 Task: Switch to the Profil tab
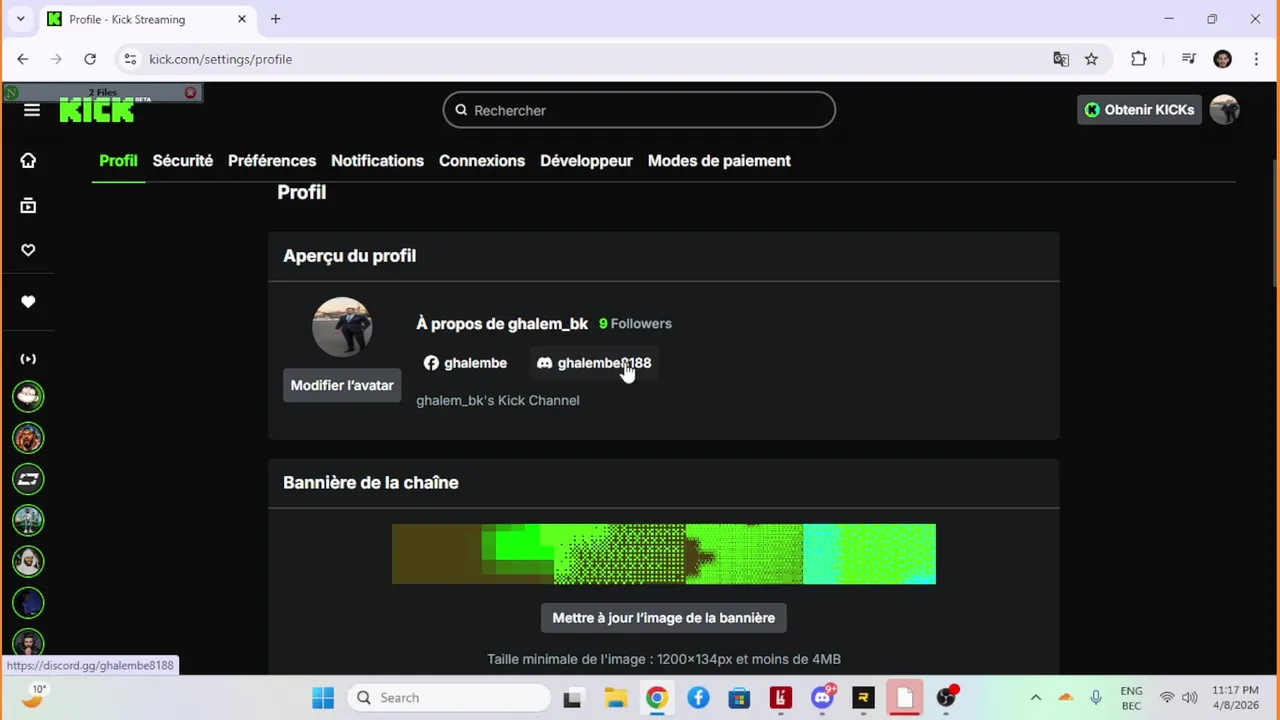[118, 161]
